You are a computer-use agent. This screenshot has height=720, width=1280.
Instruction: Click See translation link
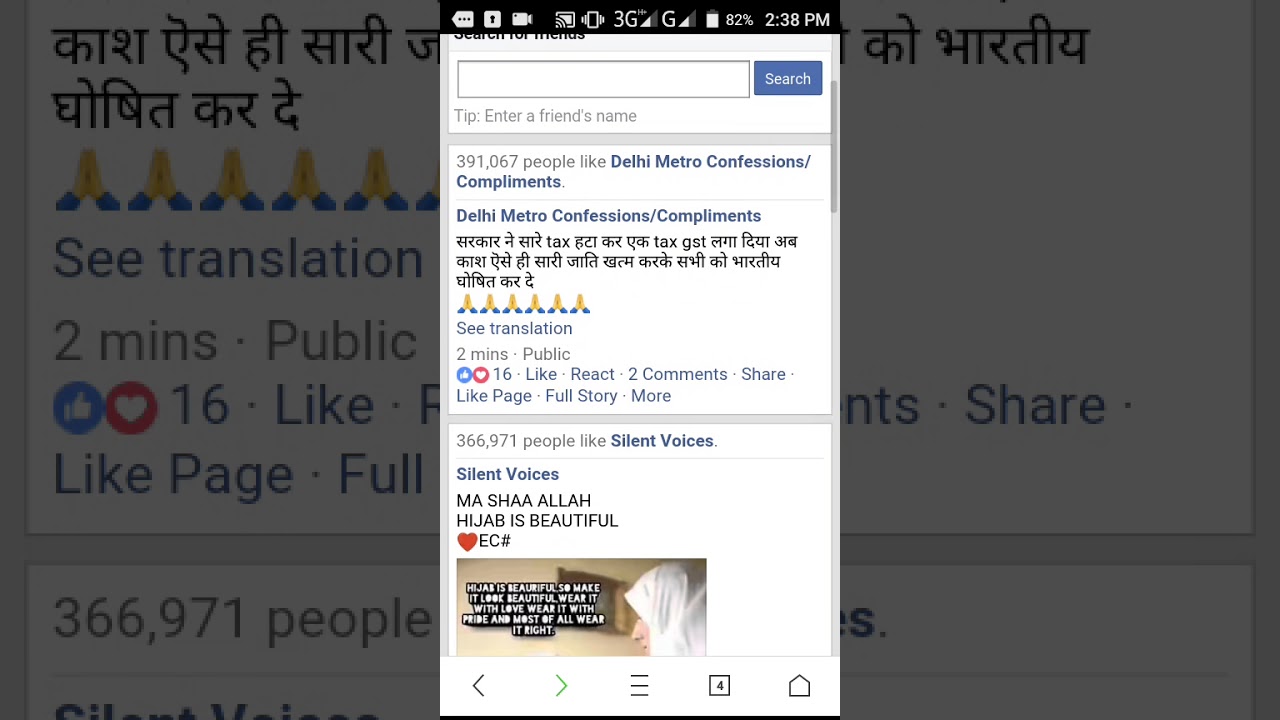[x=514, y=328]
